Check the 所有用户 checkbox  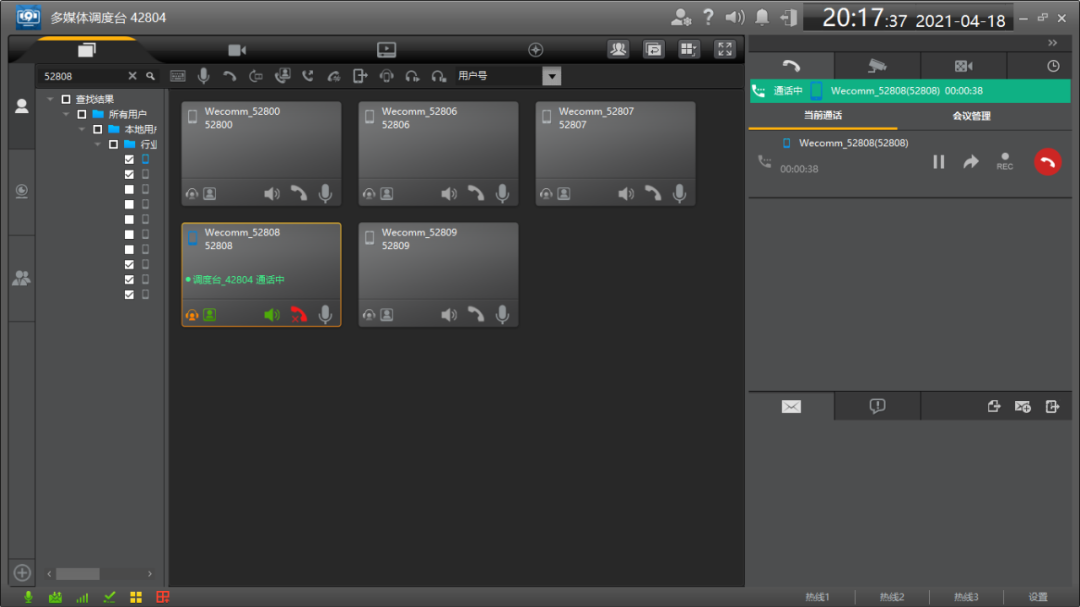click(x=82, y=114)
